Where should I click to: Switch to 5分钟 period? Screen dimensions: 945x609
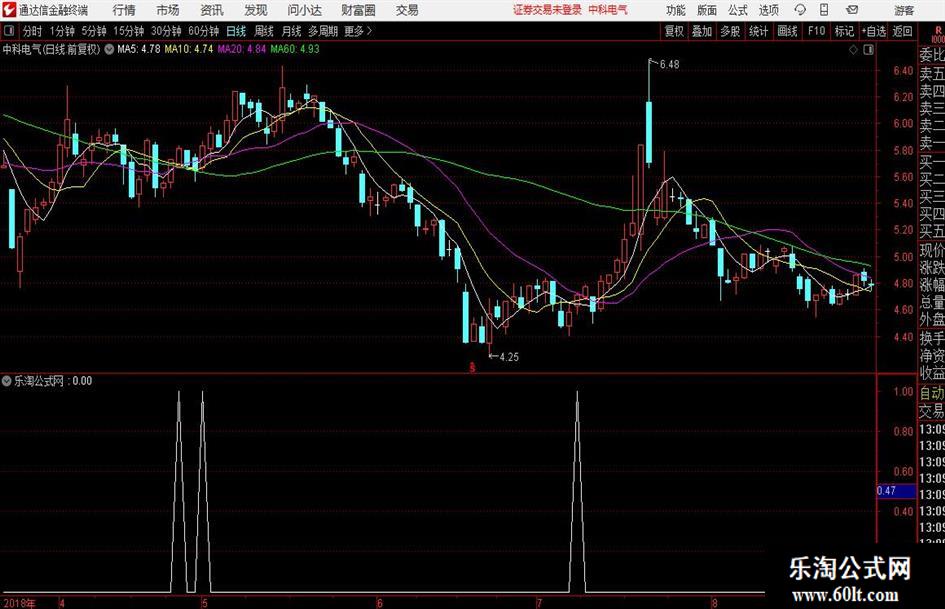[x=94, y=31]
